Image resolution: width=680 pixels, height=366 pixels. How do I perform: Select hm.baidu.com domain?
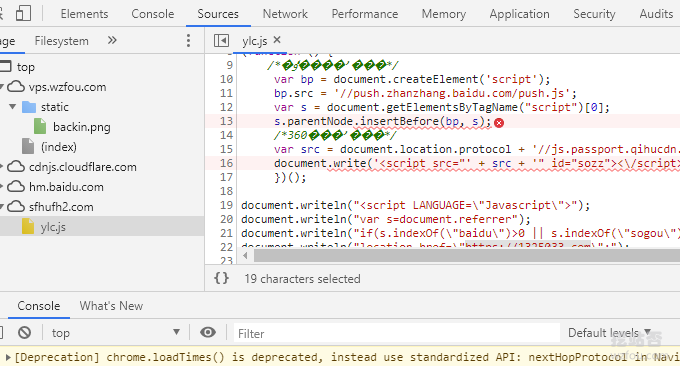pyautogui.click(x=66, y=187)
